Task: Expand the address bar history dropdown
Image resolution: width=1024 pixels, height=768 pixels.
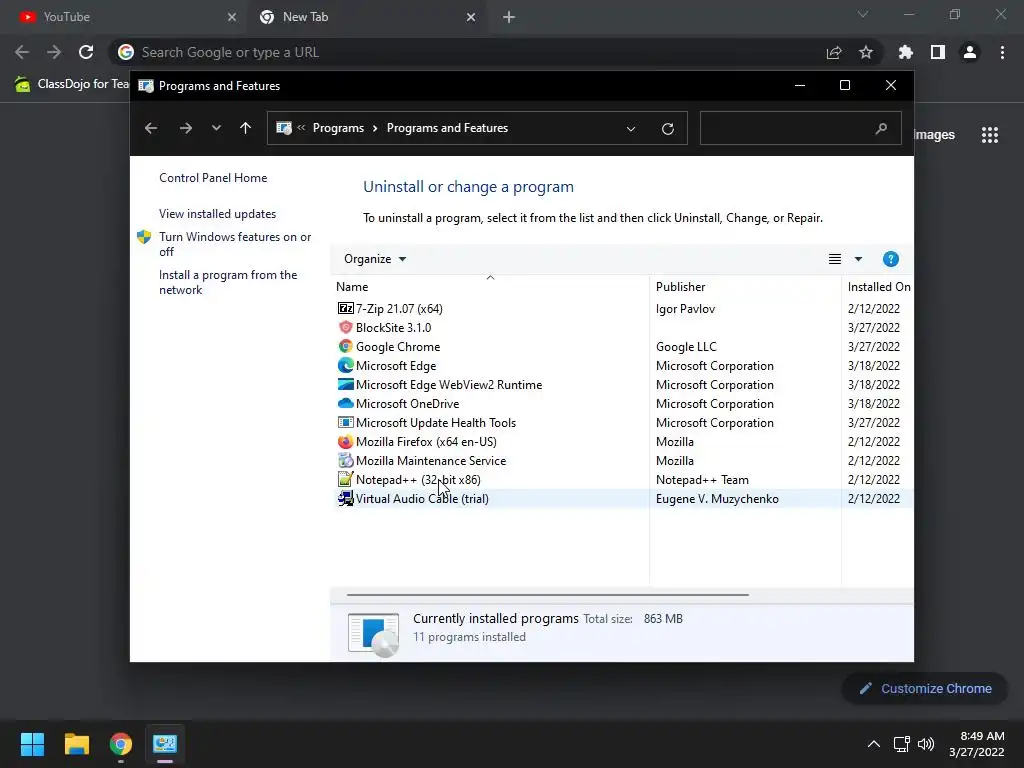Action: [x=631, y=129]
